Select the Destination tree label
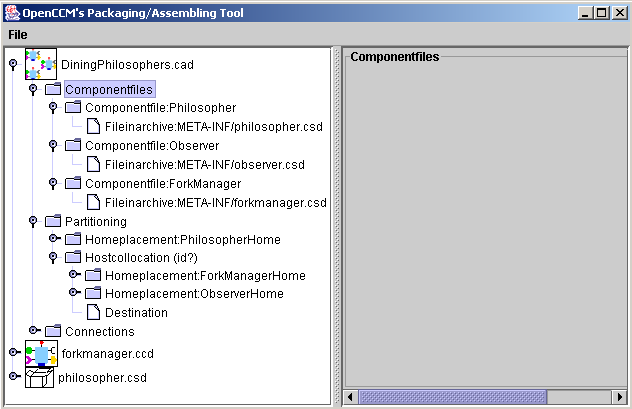The image size is (632, 409). coord(136,312)
